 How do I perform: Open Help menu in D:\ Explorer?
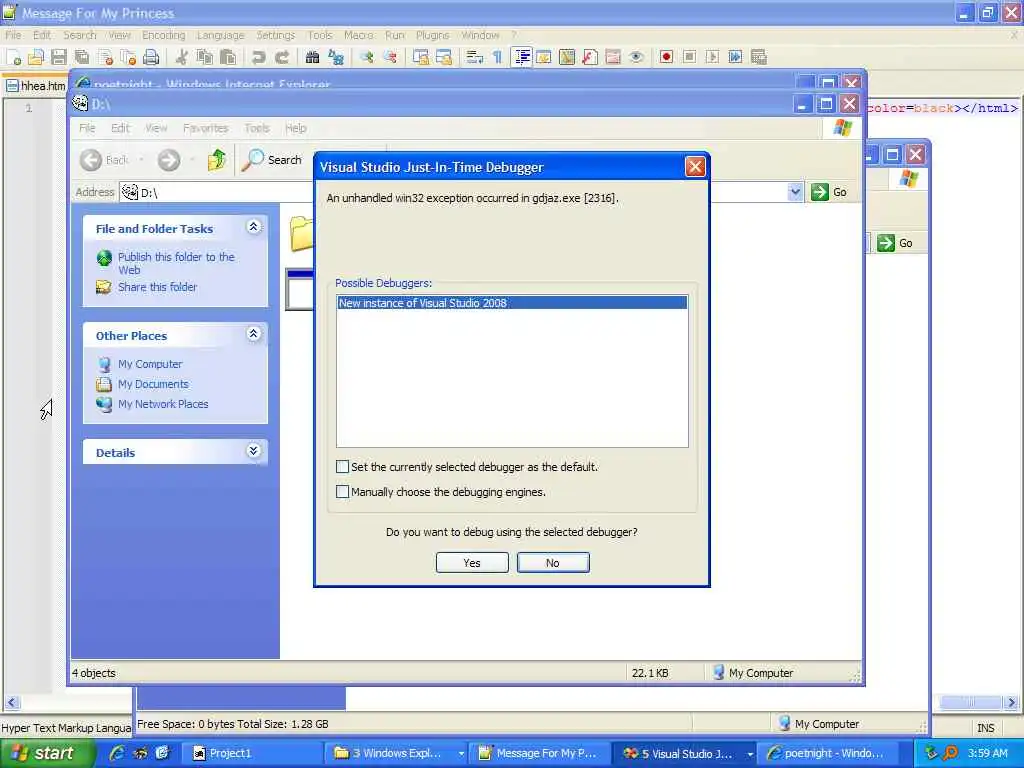pos(295,128)
